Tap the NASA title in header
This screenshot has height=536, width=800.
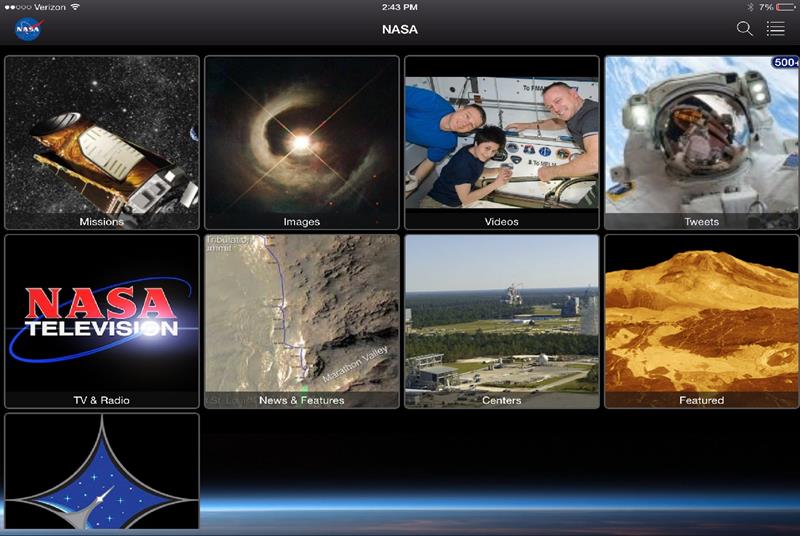pyautogui.click(x=400, y=30)
